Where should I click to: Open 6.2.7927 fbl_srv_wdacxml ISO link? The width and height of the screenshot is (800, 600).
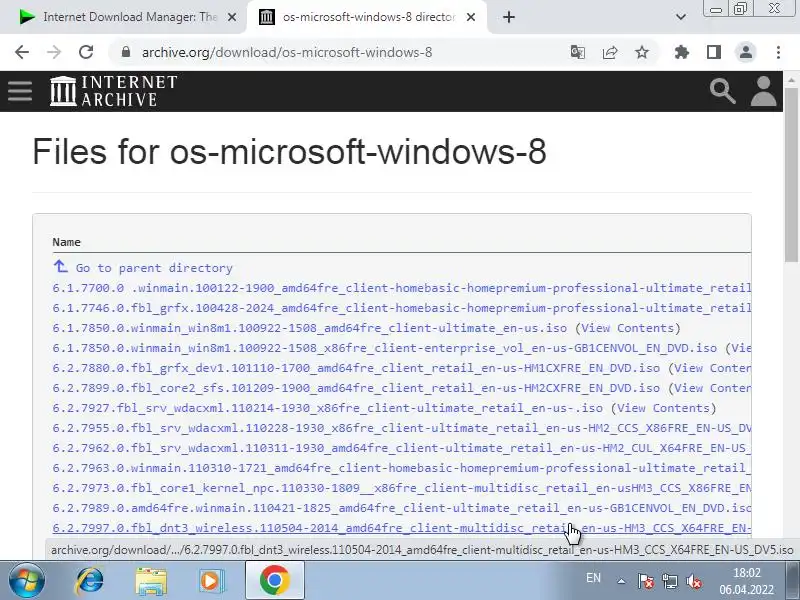coord(327,408)
